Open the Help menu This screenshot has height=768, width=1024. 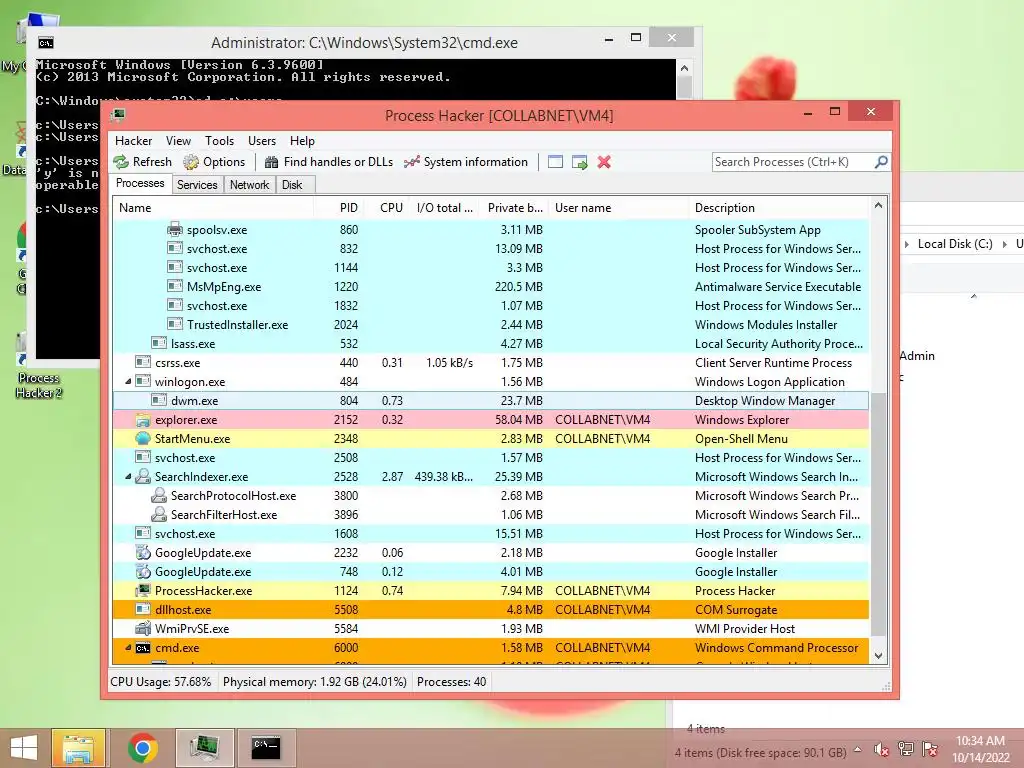[x=302, y=140]
